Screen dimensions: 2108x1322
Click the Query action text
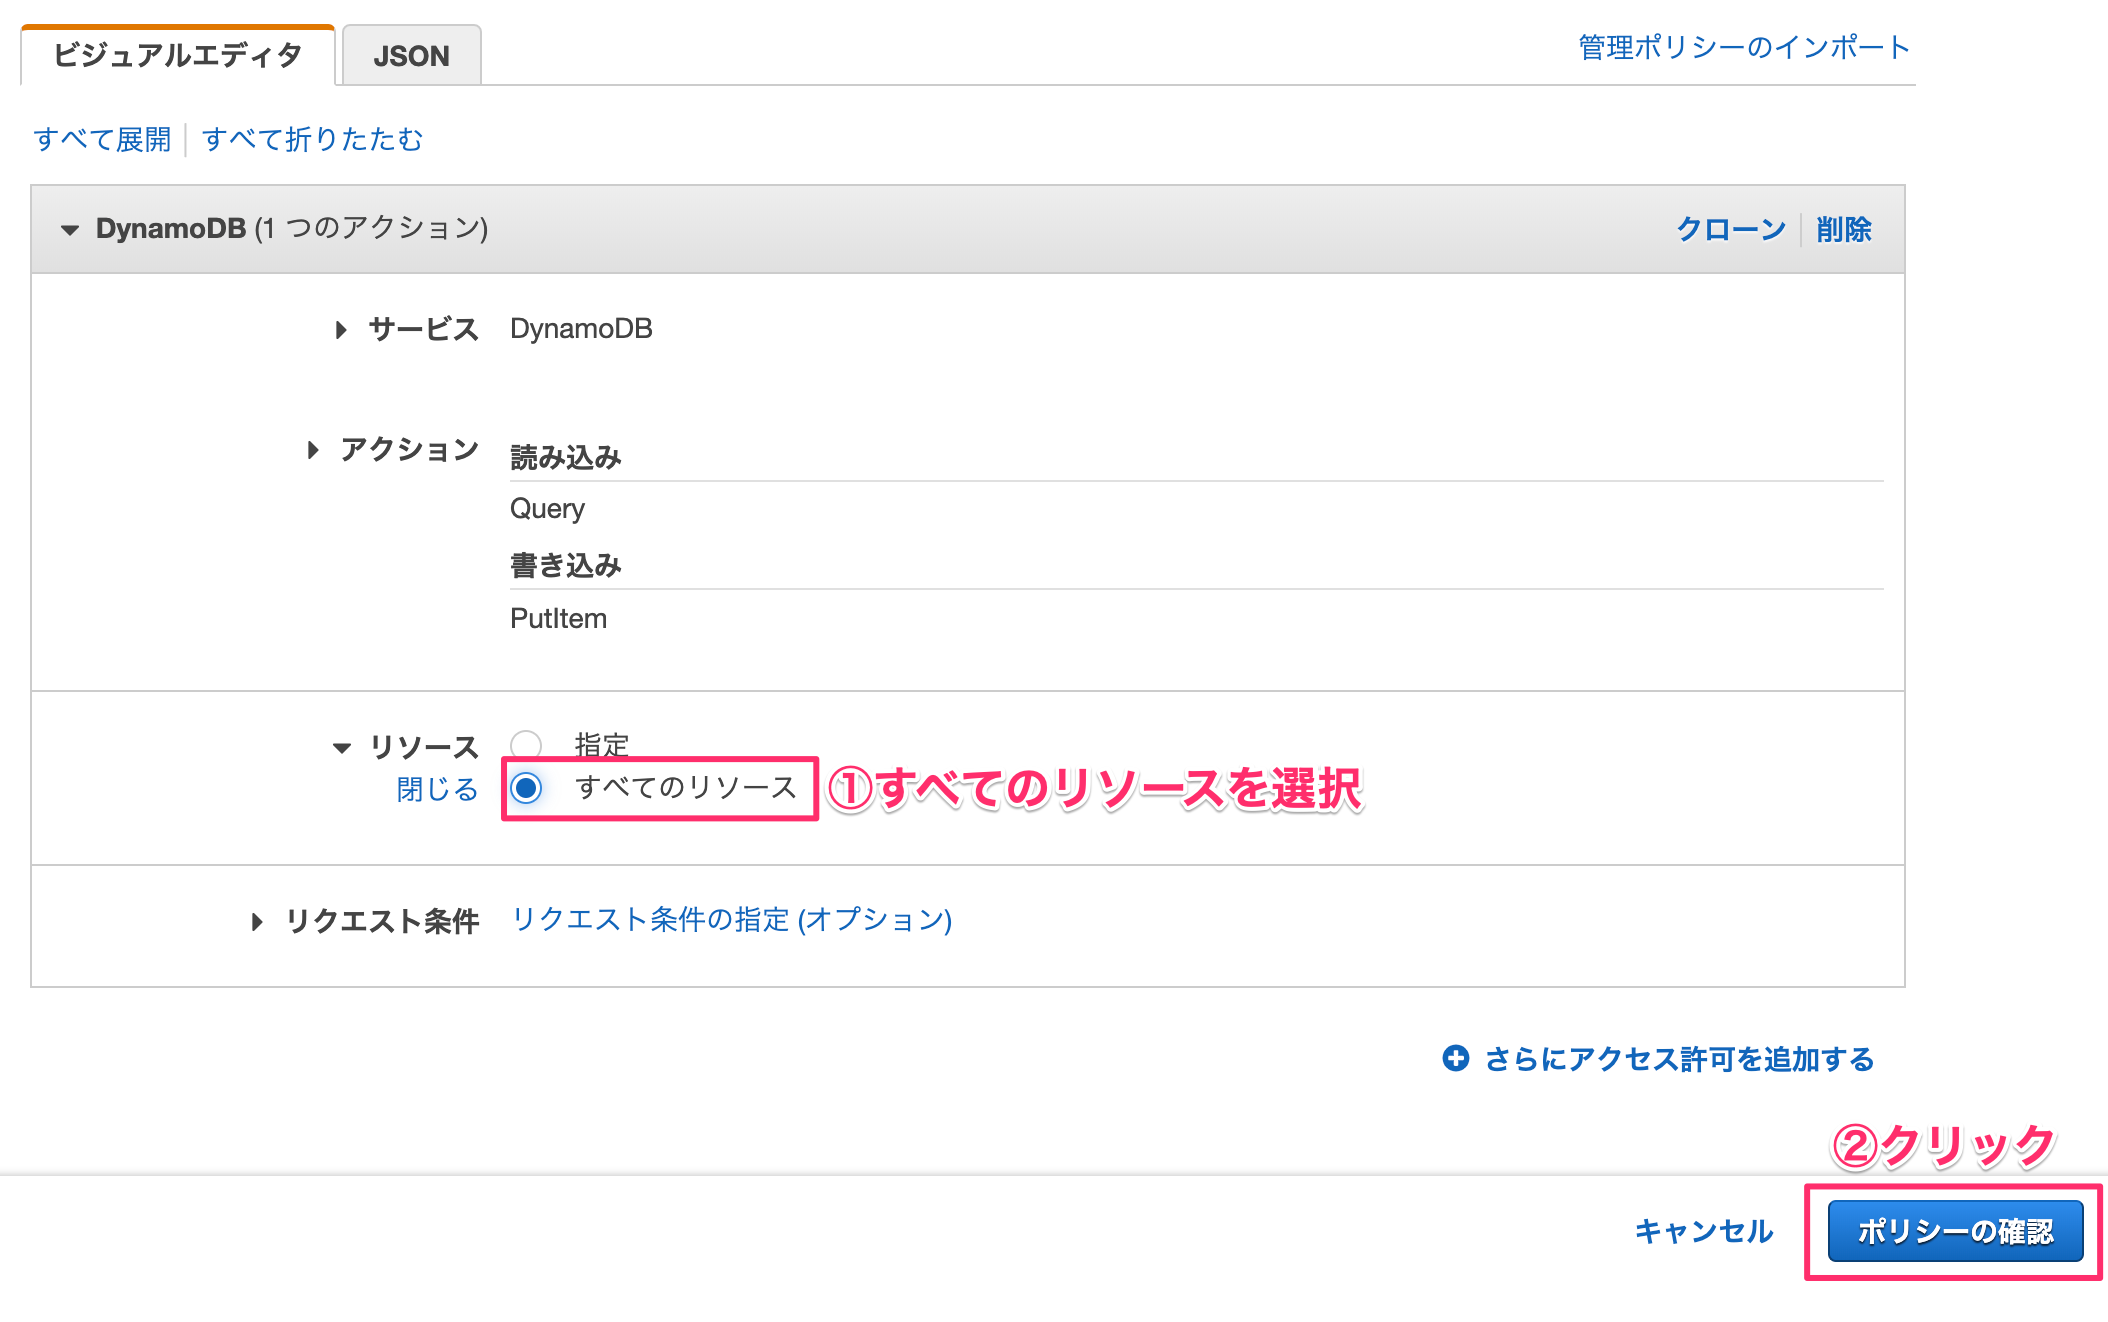[x=547, y=509]
